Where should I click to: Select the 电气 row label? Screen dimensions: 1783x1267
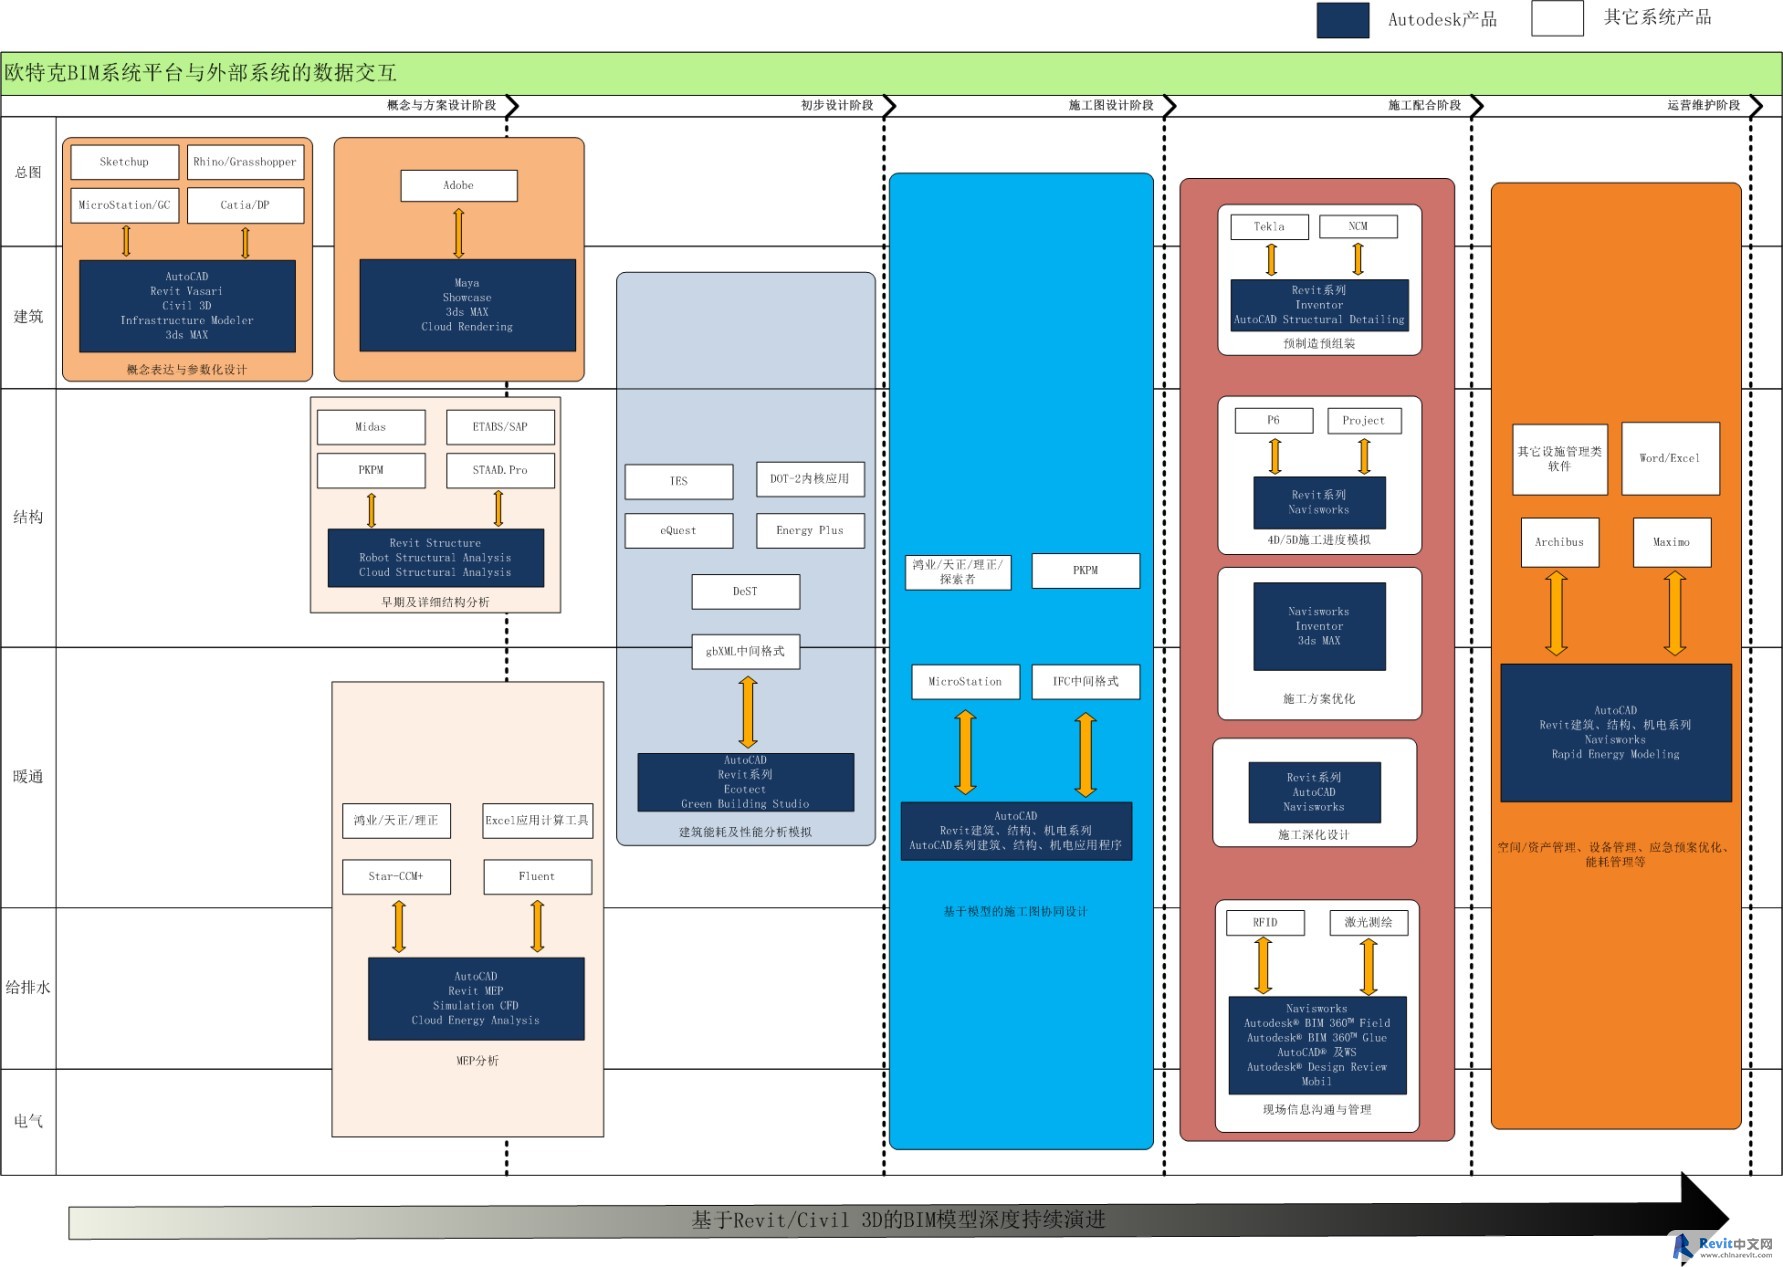tap(28, 1121)
